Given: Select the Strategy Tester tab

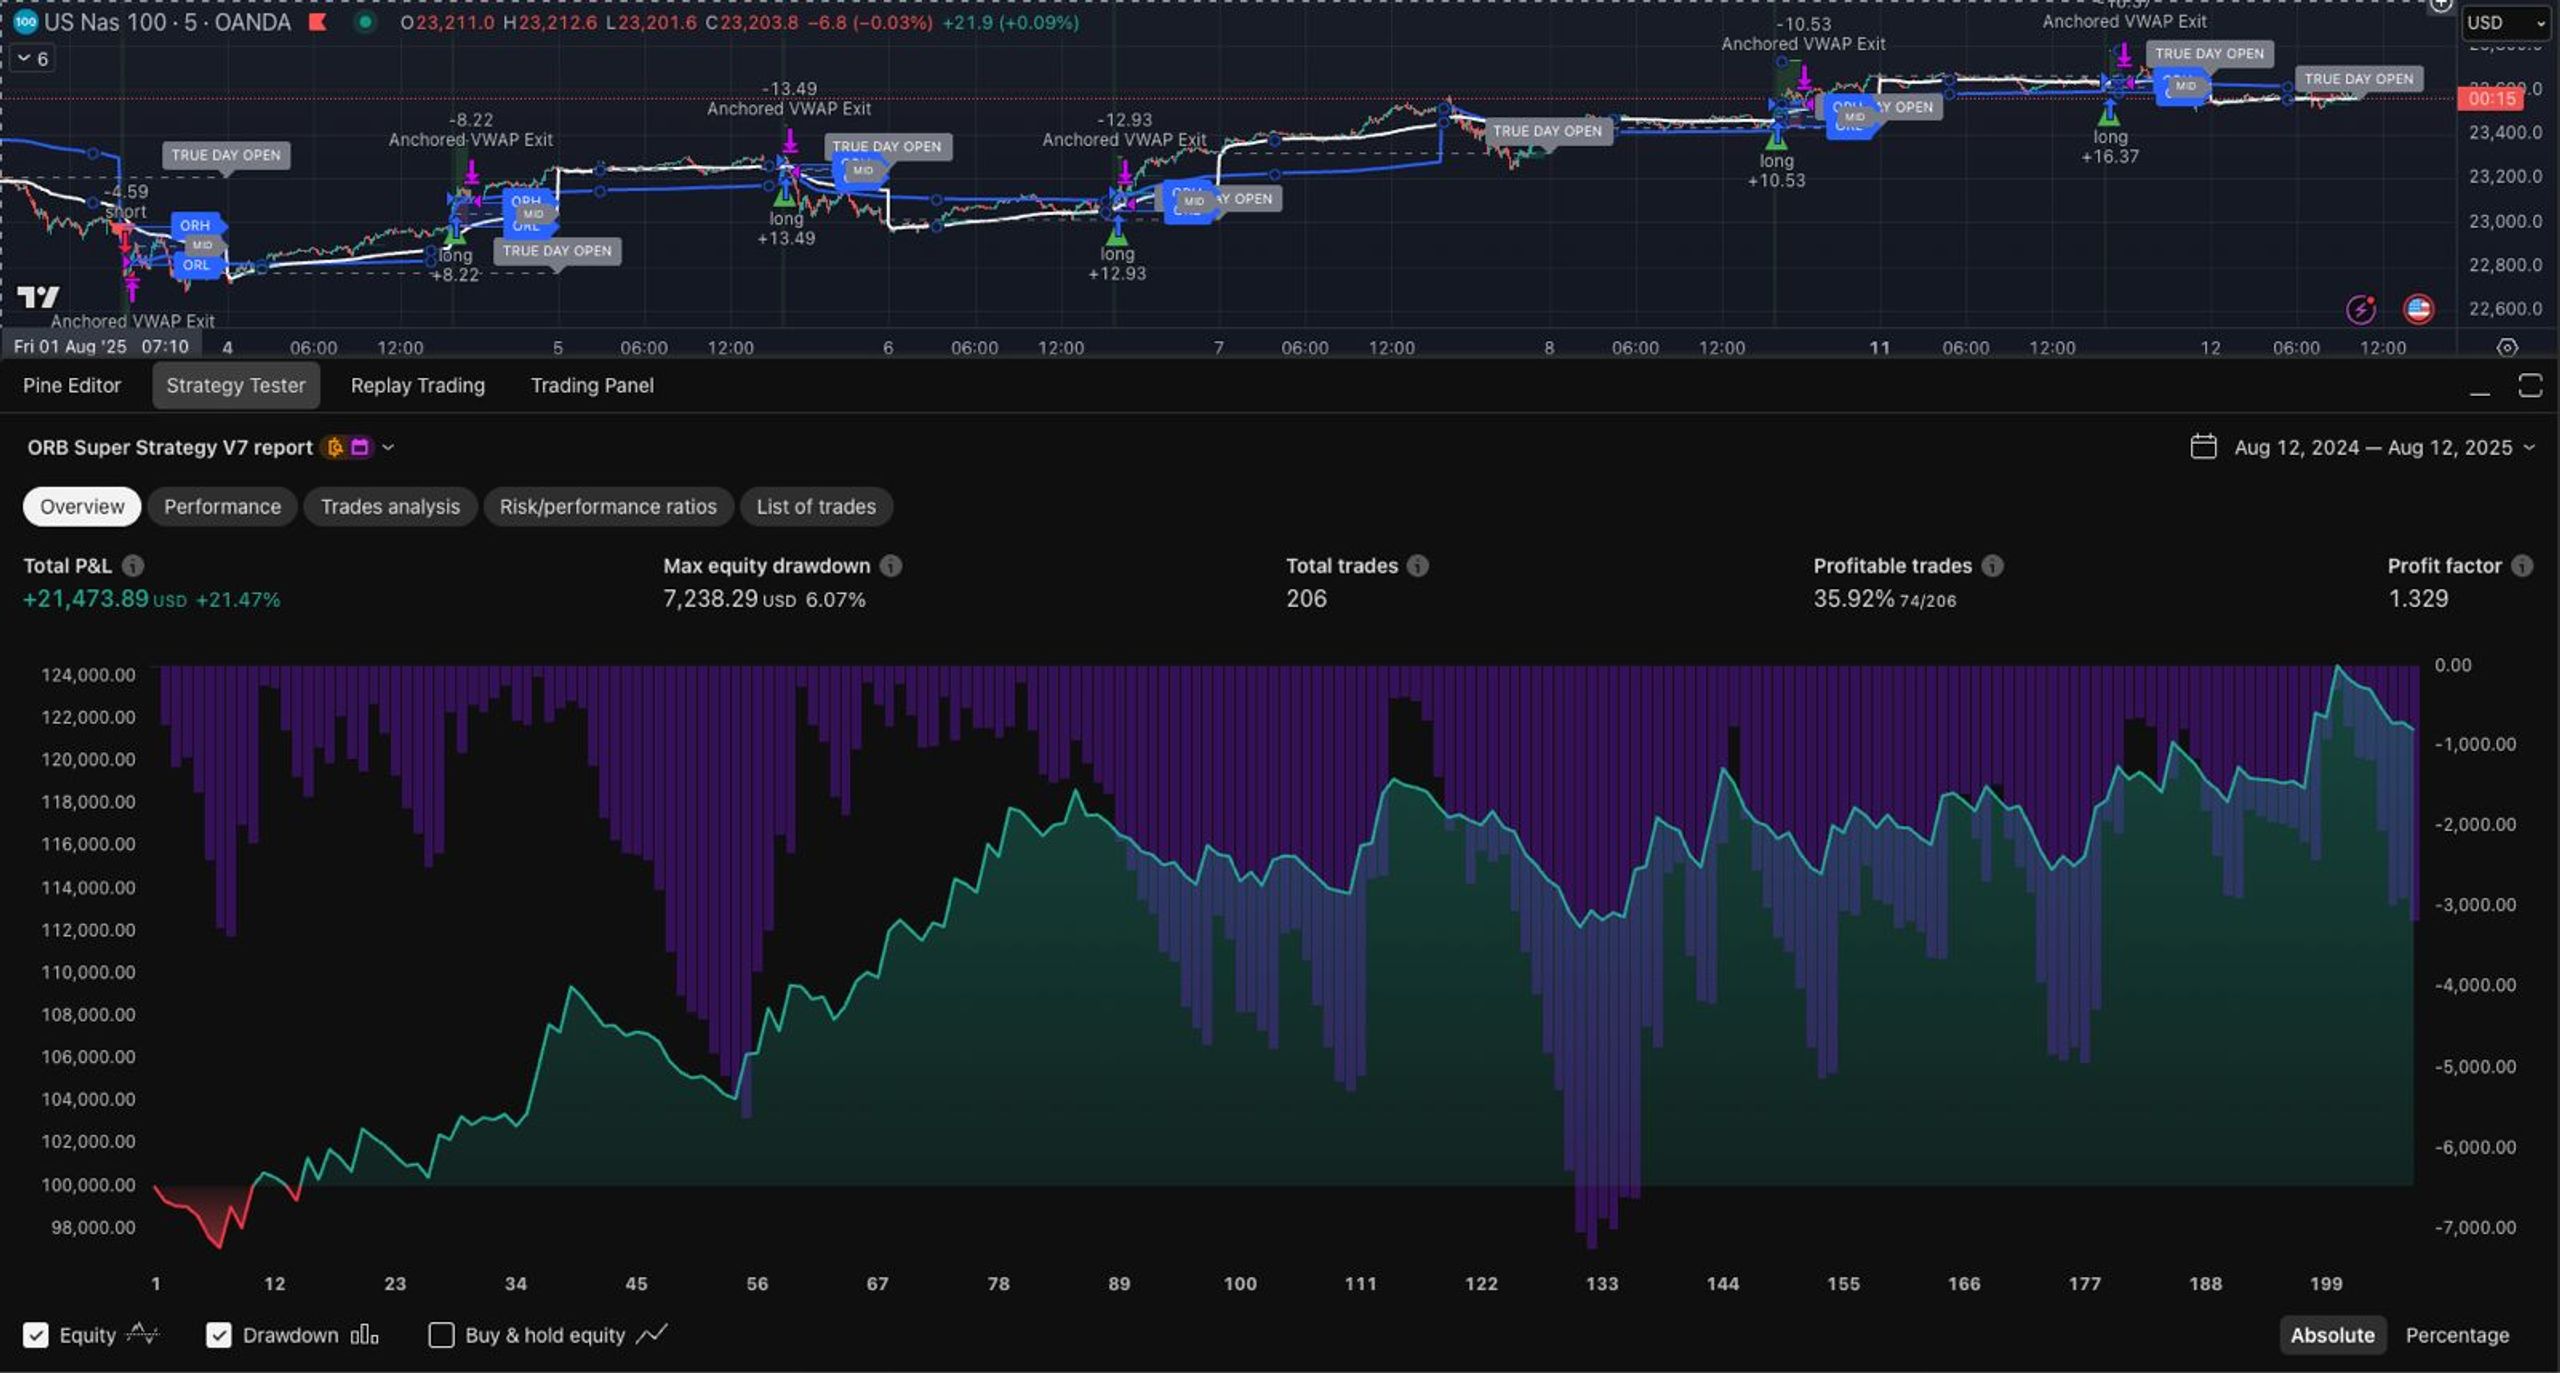Looking at the screenshot, I should [236, 386].
